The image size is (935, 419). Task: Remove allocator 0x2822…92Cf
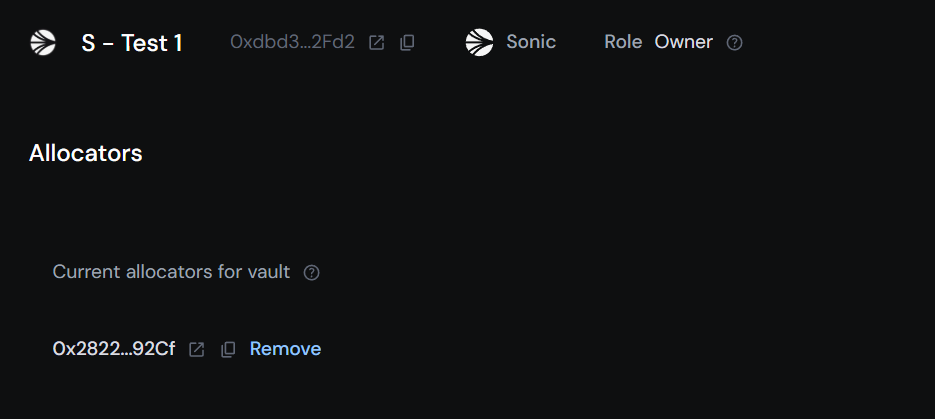285,349
